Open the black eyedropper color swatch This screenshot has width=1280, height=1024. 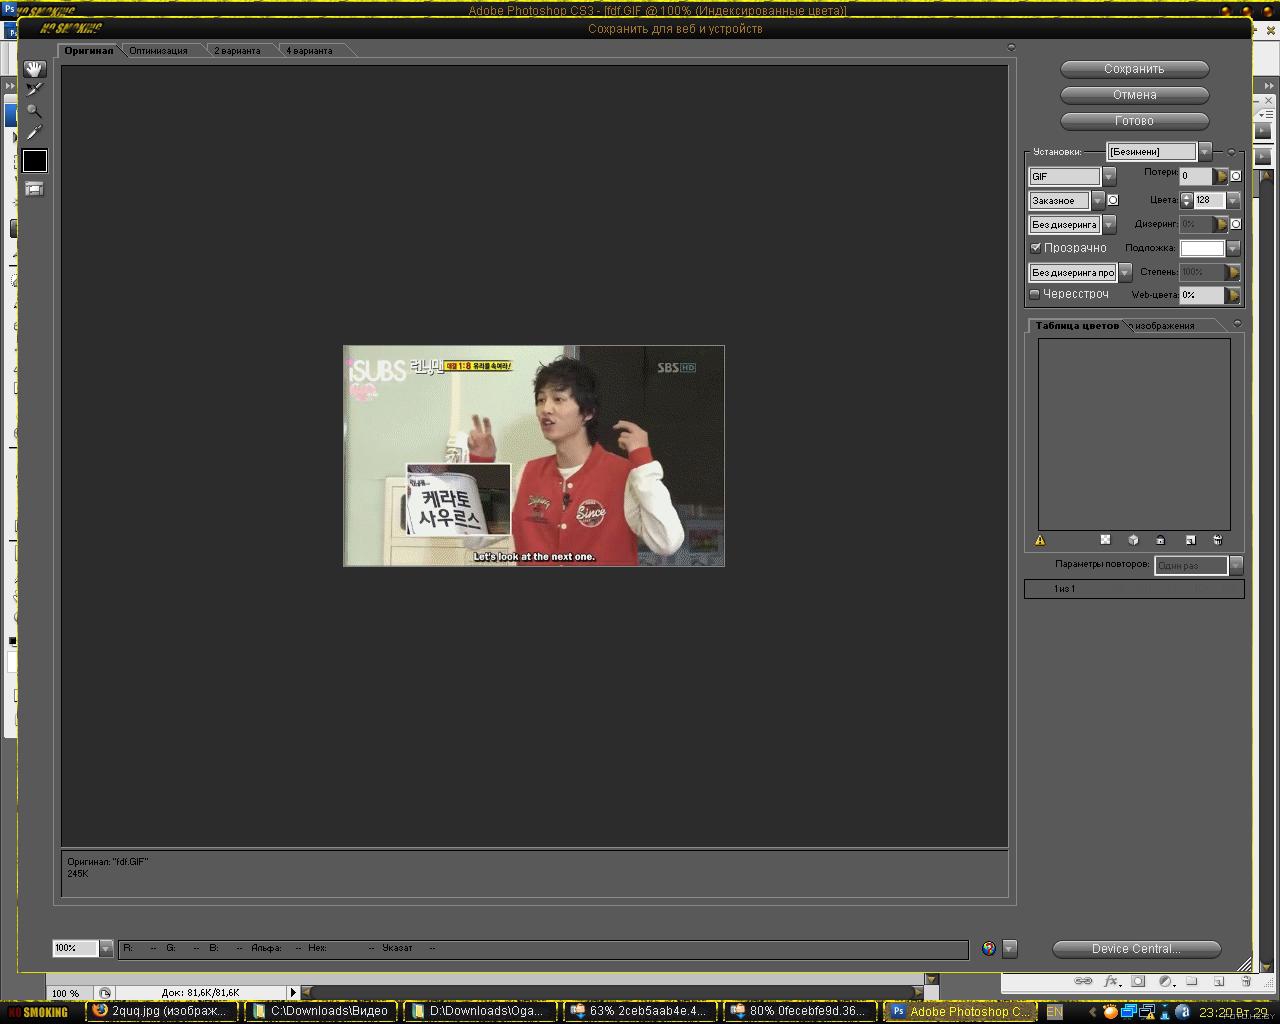(35, 160)
